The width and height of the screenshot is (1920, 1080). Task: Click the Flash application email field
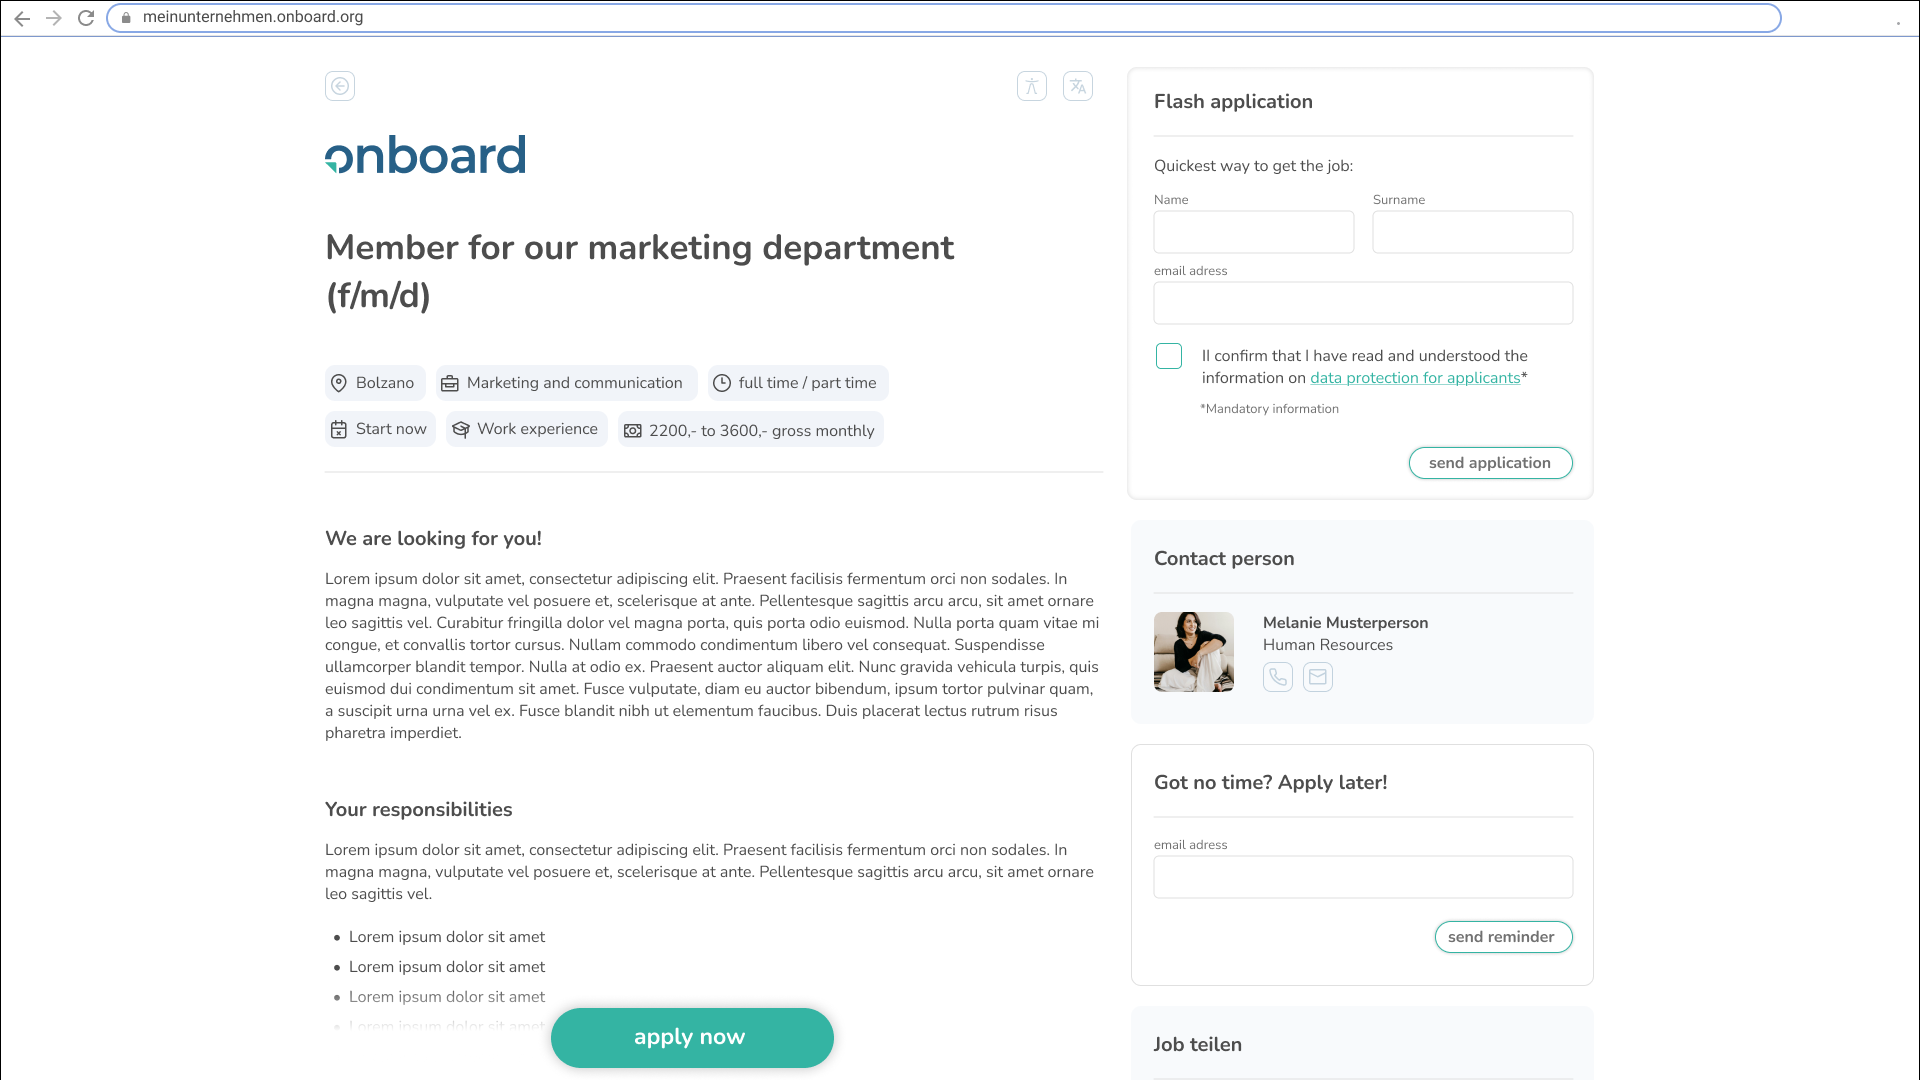(1362, 303)
